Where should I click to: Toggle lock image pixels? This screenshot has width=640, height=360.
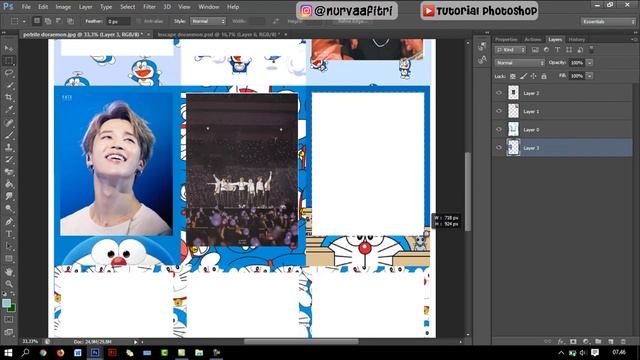point(523,76)
